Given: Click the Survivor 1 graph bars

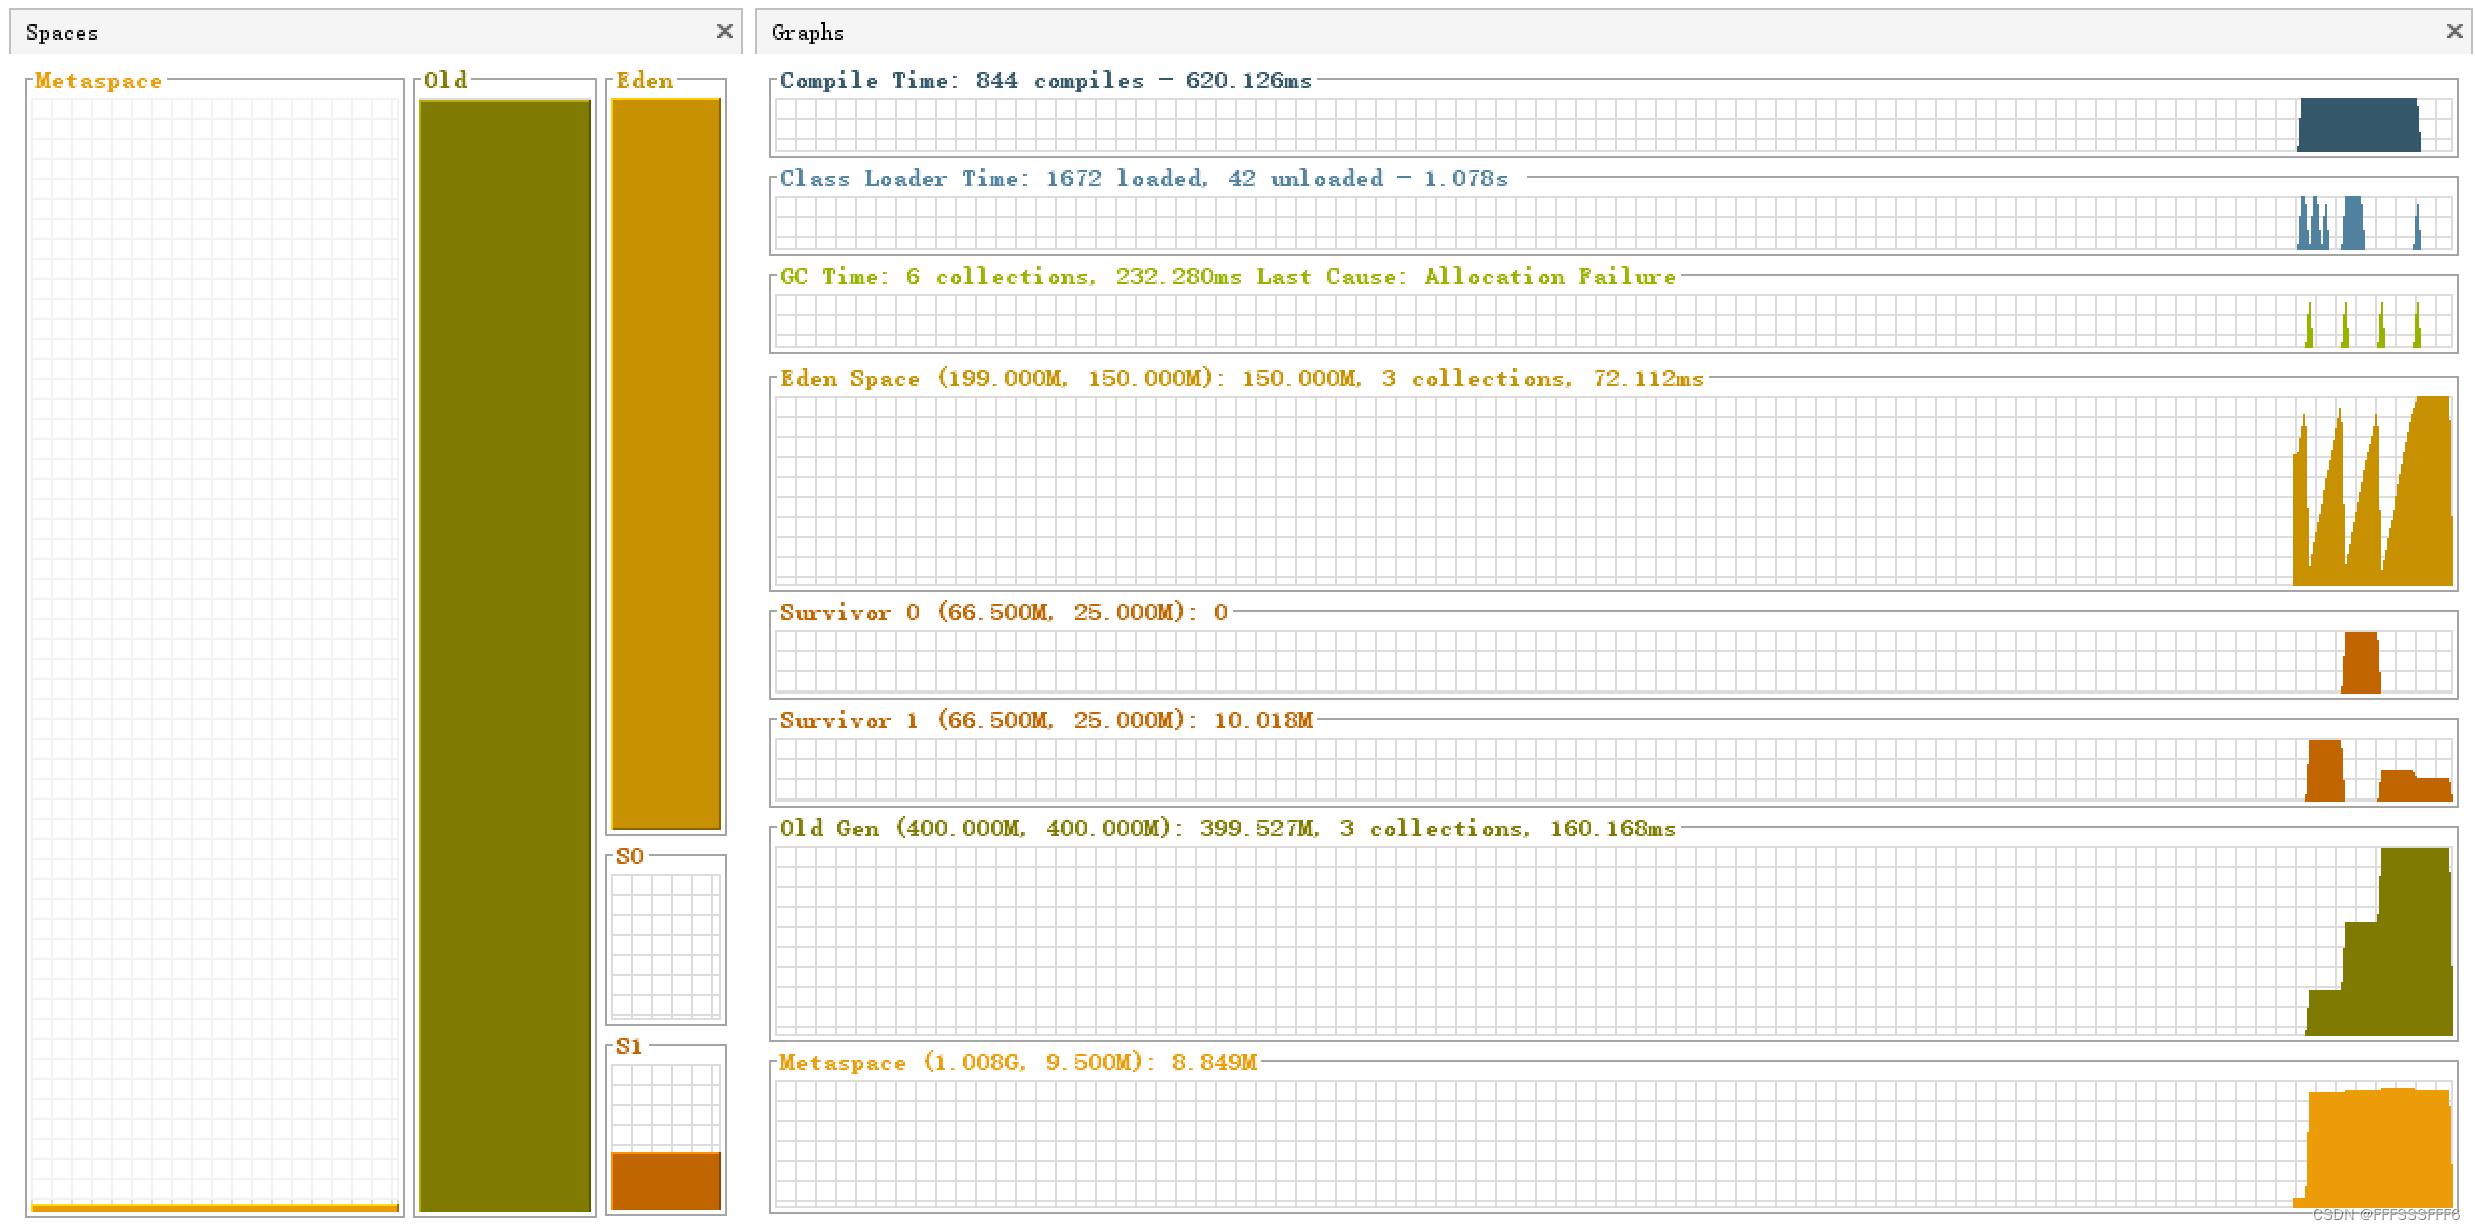Looking at the screenshot, I should tap(2325, 771).
